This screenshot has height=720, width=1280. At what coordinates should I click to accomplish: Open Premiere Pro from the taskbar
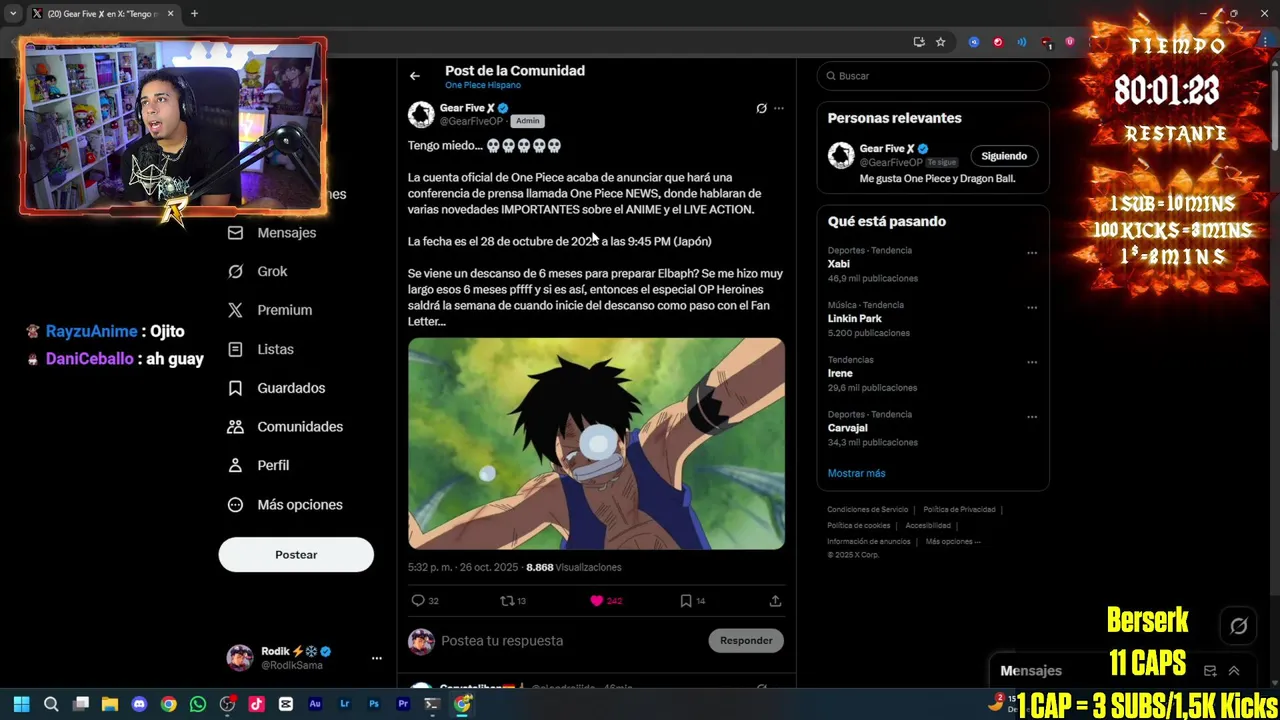pos(403,704)
